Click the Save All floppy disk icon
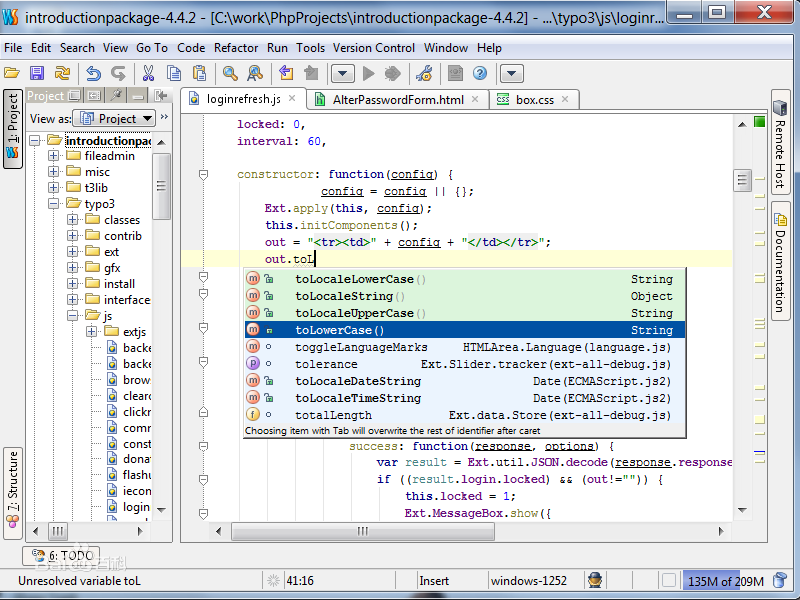 tap(37, 73)
